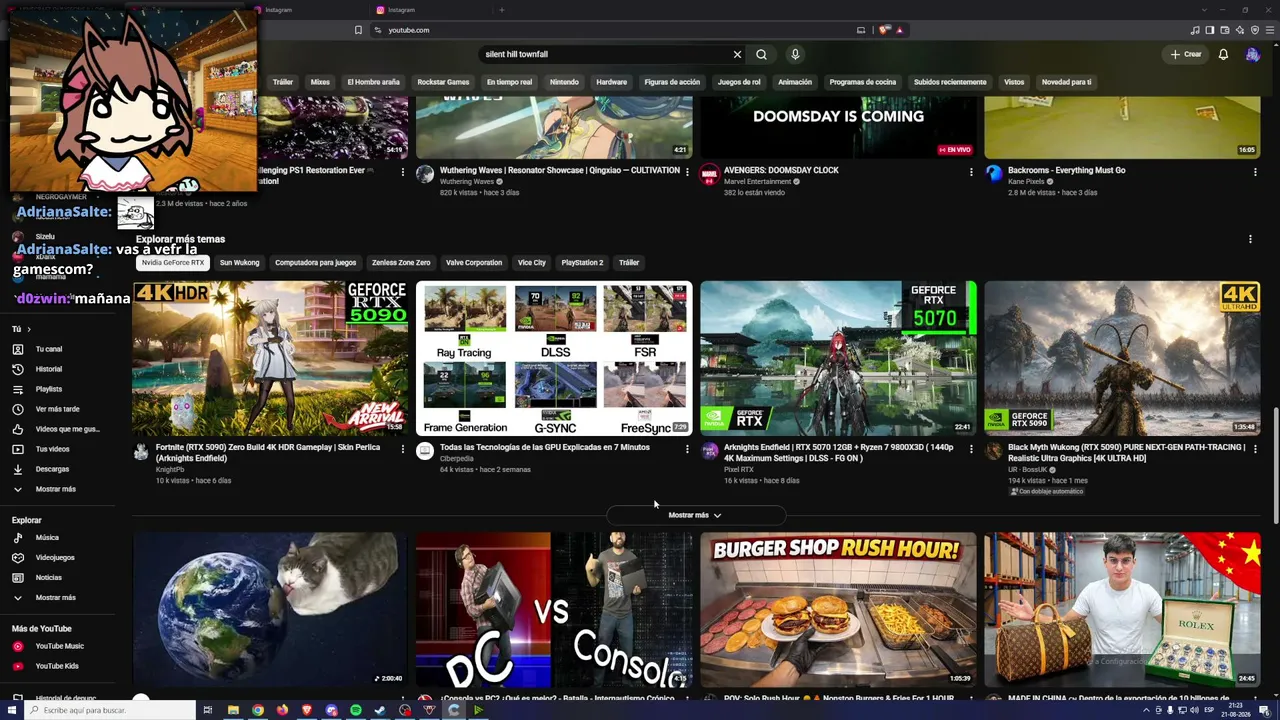
Task: Open the Explorar más temas options menu
Action: click(1250, 239)
